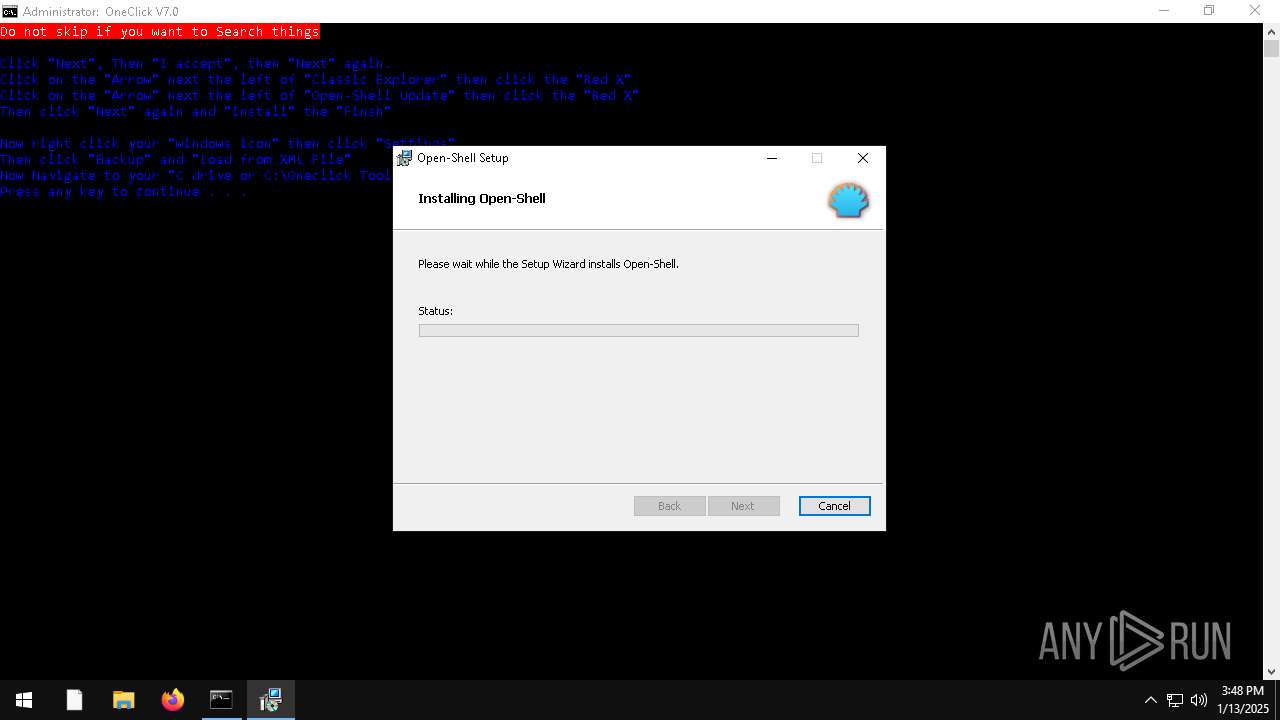Minimize the OneClick V7.0 console window
This screenshot has width=1280, height=720.
[1164, 11]
